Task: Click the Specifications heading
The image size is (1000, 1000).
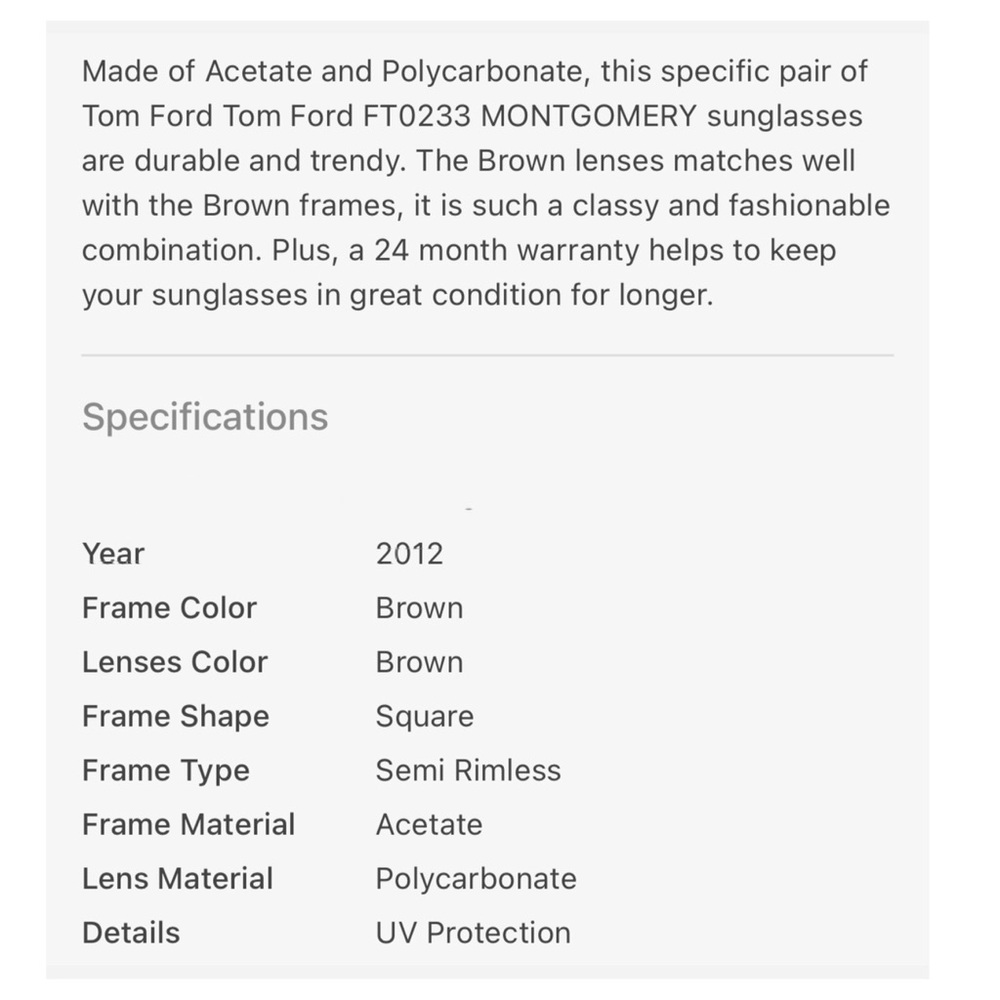Action: (205, 418)
